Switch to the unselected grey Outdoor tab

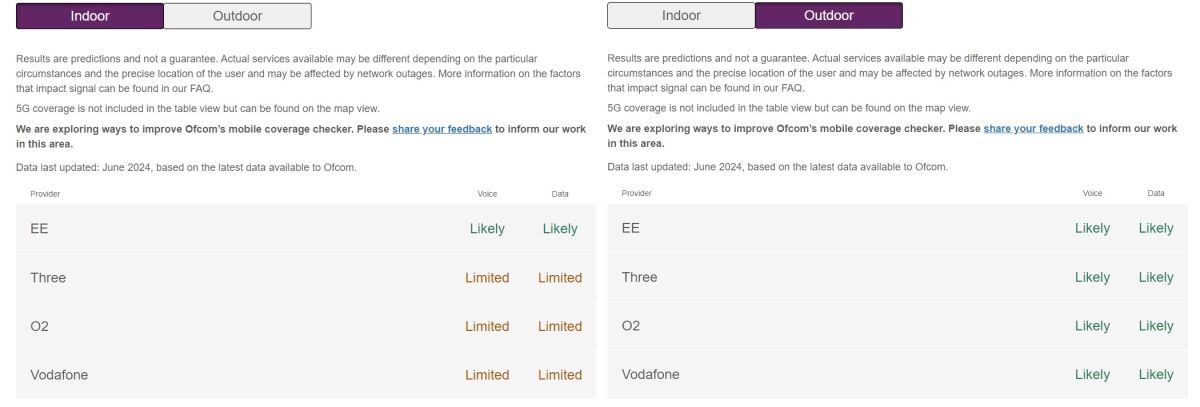click(x=237, y=16)
